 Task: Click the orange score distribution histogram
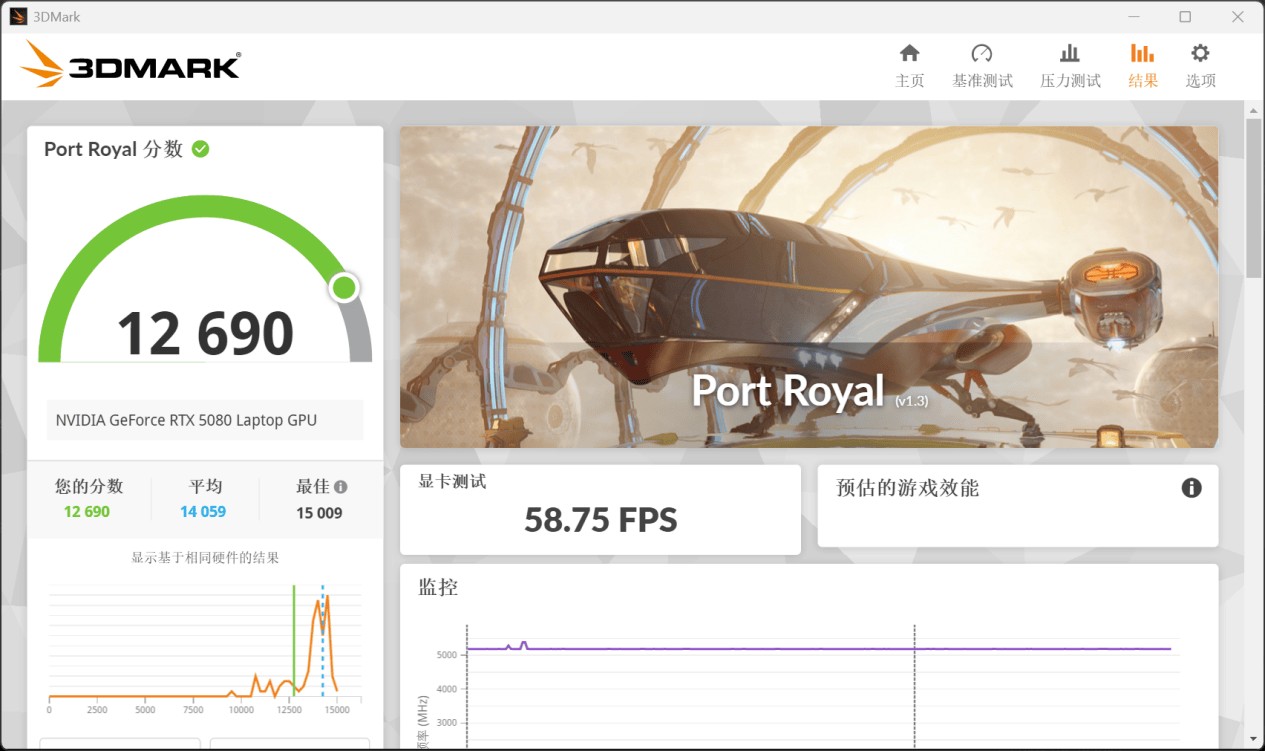(x=200, y=645)
